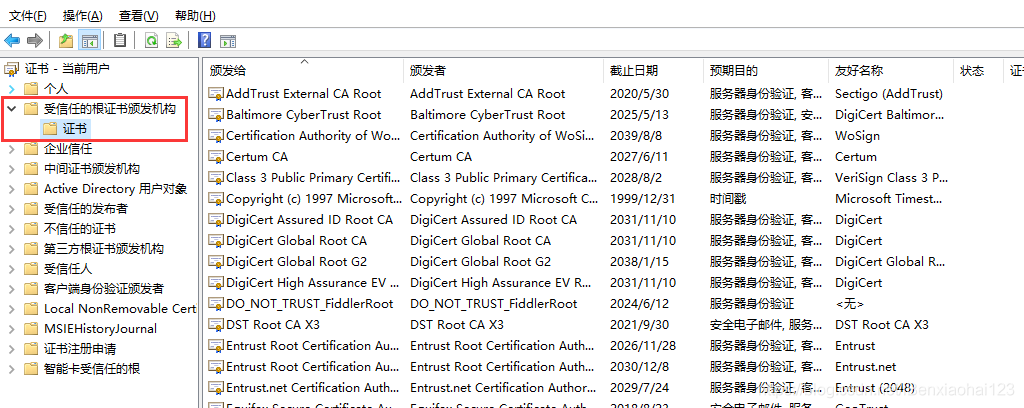
Task: Select the Local NonRemovable Cert tree item
Action: [x=120, y=309]
